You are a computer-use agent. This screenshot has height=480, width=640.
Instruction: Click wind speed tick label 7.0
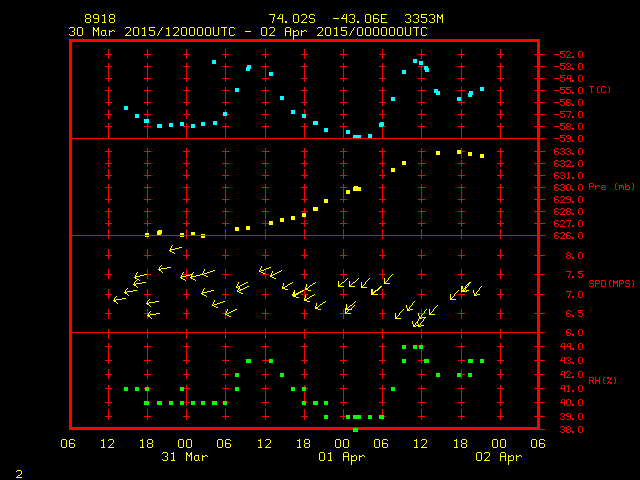tap(574, 295)
